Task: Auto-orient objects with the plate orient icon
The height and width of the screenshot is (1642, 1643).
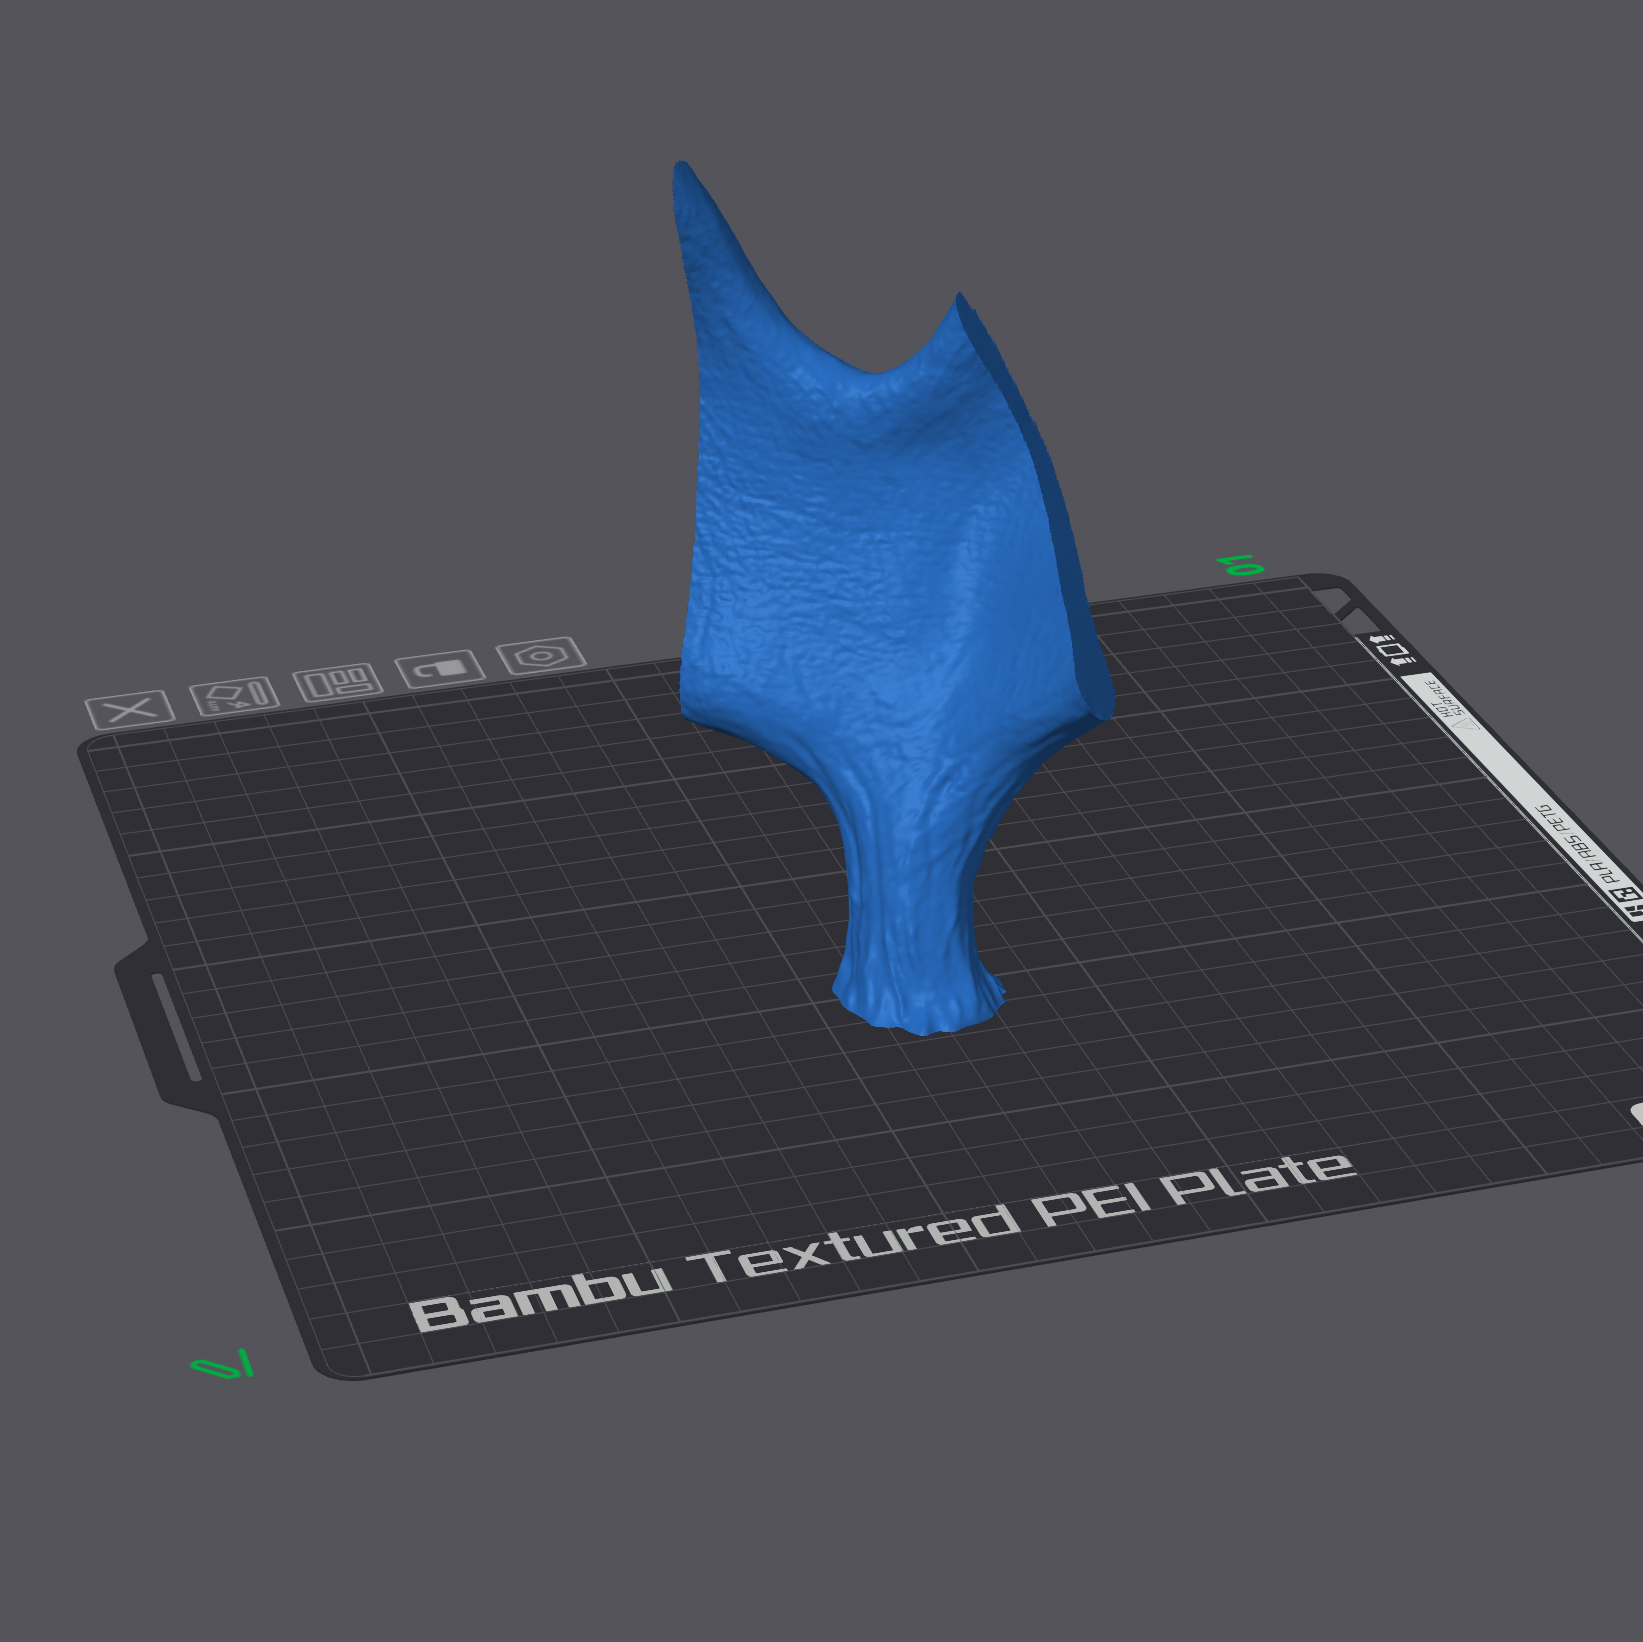Action: pyautogui.click(x=234, y=696)
